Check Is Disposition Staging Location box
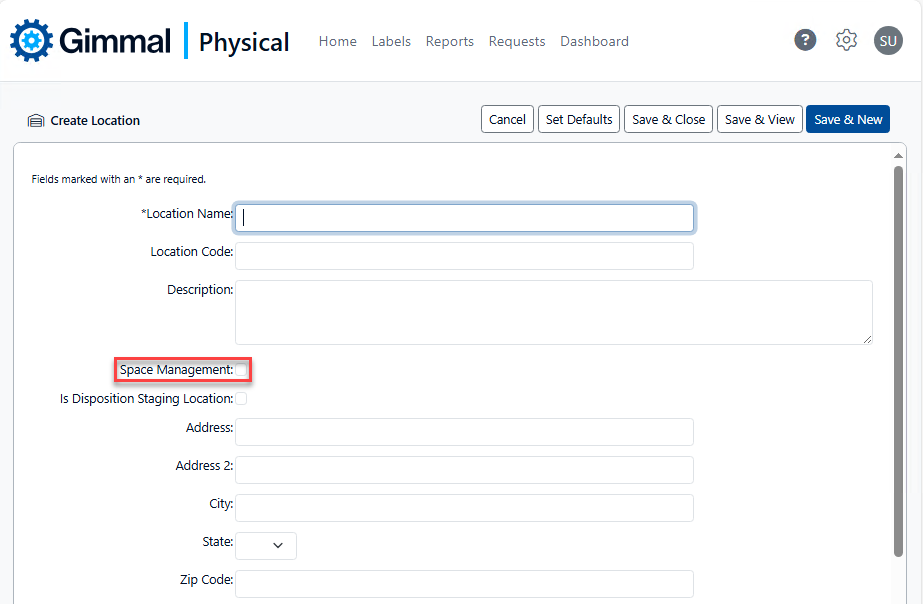This screenshot has height=604, width=923. (x=241, y=399)
